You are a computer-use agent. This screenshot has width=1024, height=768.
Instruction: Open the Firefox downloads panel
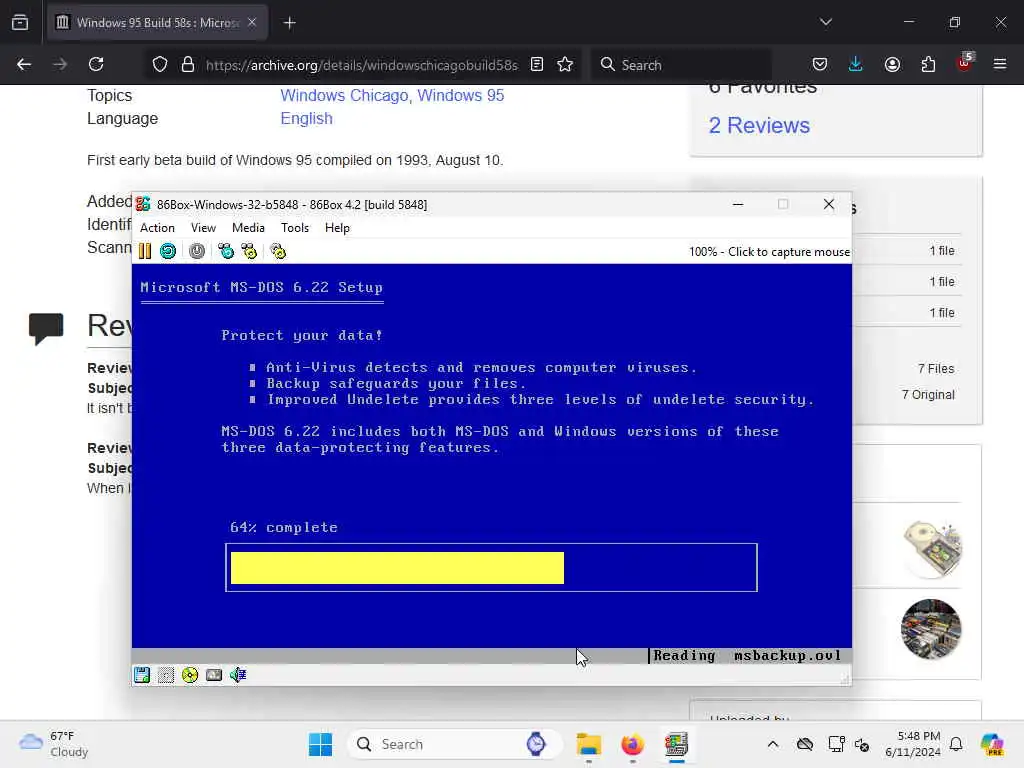pyautogui.click(x=856, y=65)
